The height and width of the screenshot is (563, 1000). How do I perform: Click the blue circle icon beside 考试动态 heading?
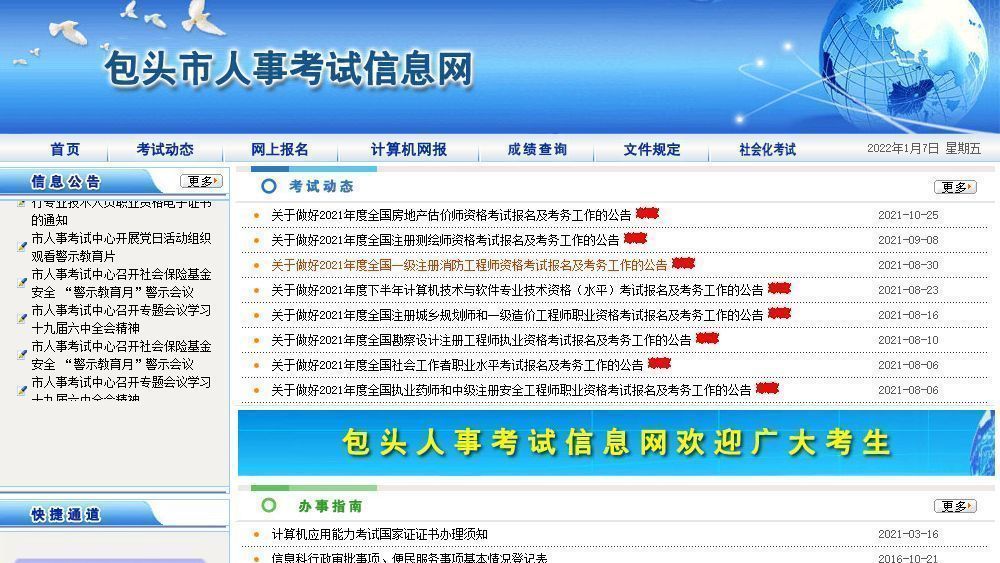tap(268, 186)
